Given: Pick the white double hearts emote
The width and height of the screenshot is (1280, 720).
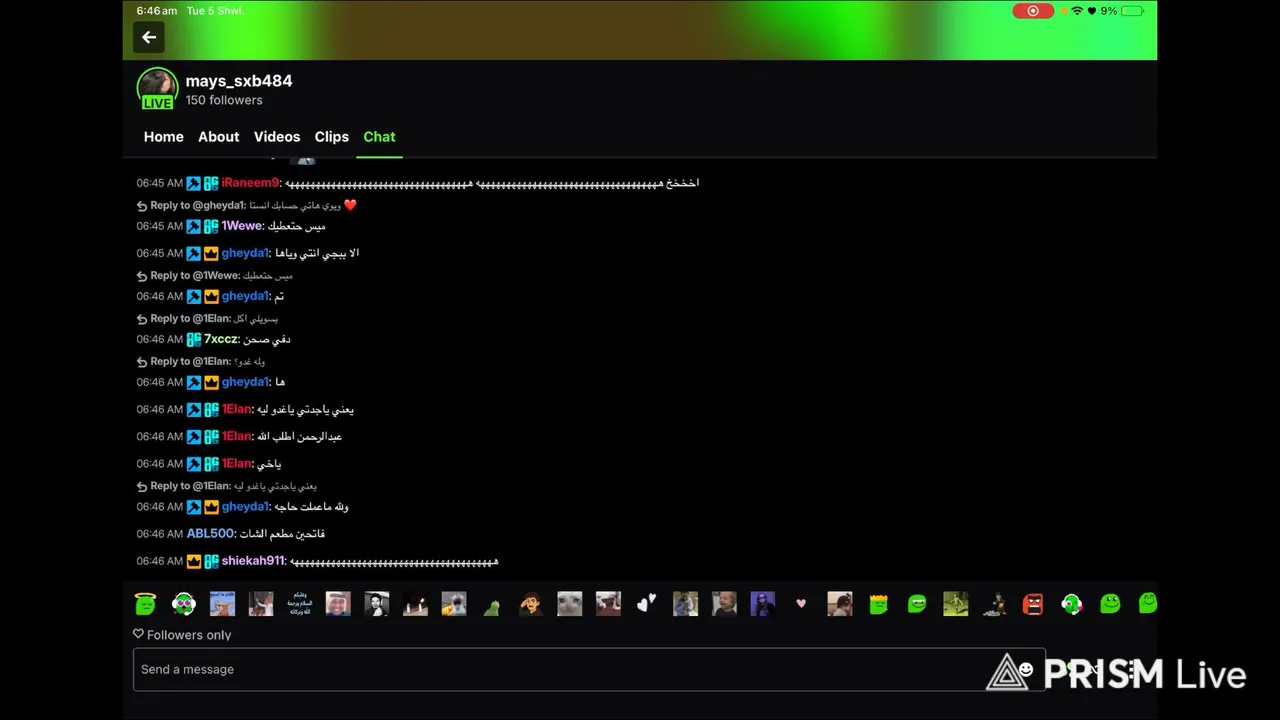Looking at the screenshot, I should coord(646,603).
